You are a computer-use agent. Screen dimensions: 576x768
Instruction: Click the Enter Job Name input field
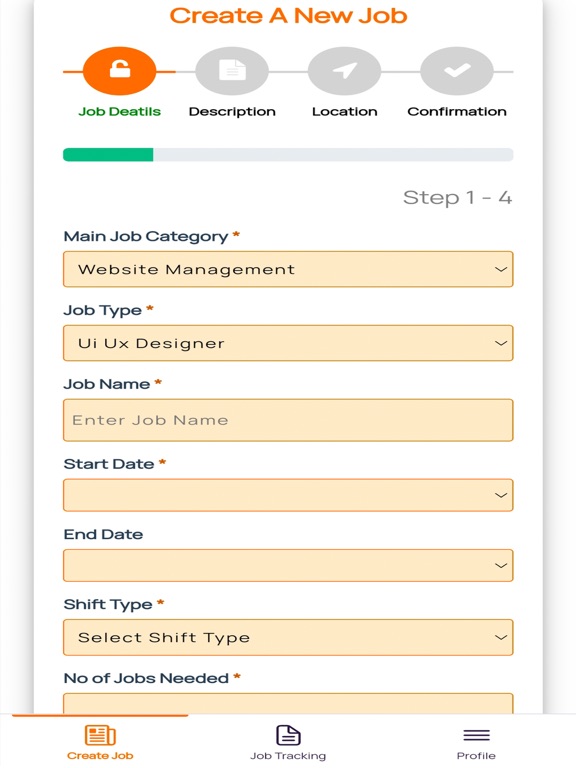click(288, 420)
